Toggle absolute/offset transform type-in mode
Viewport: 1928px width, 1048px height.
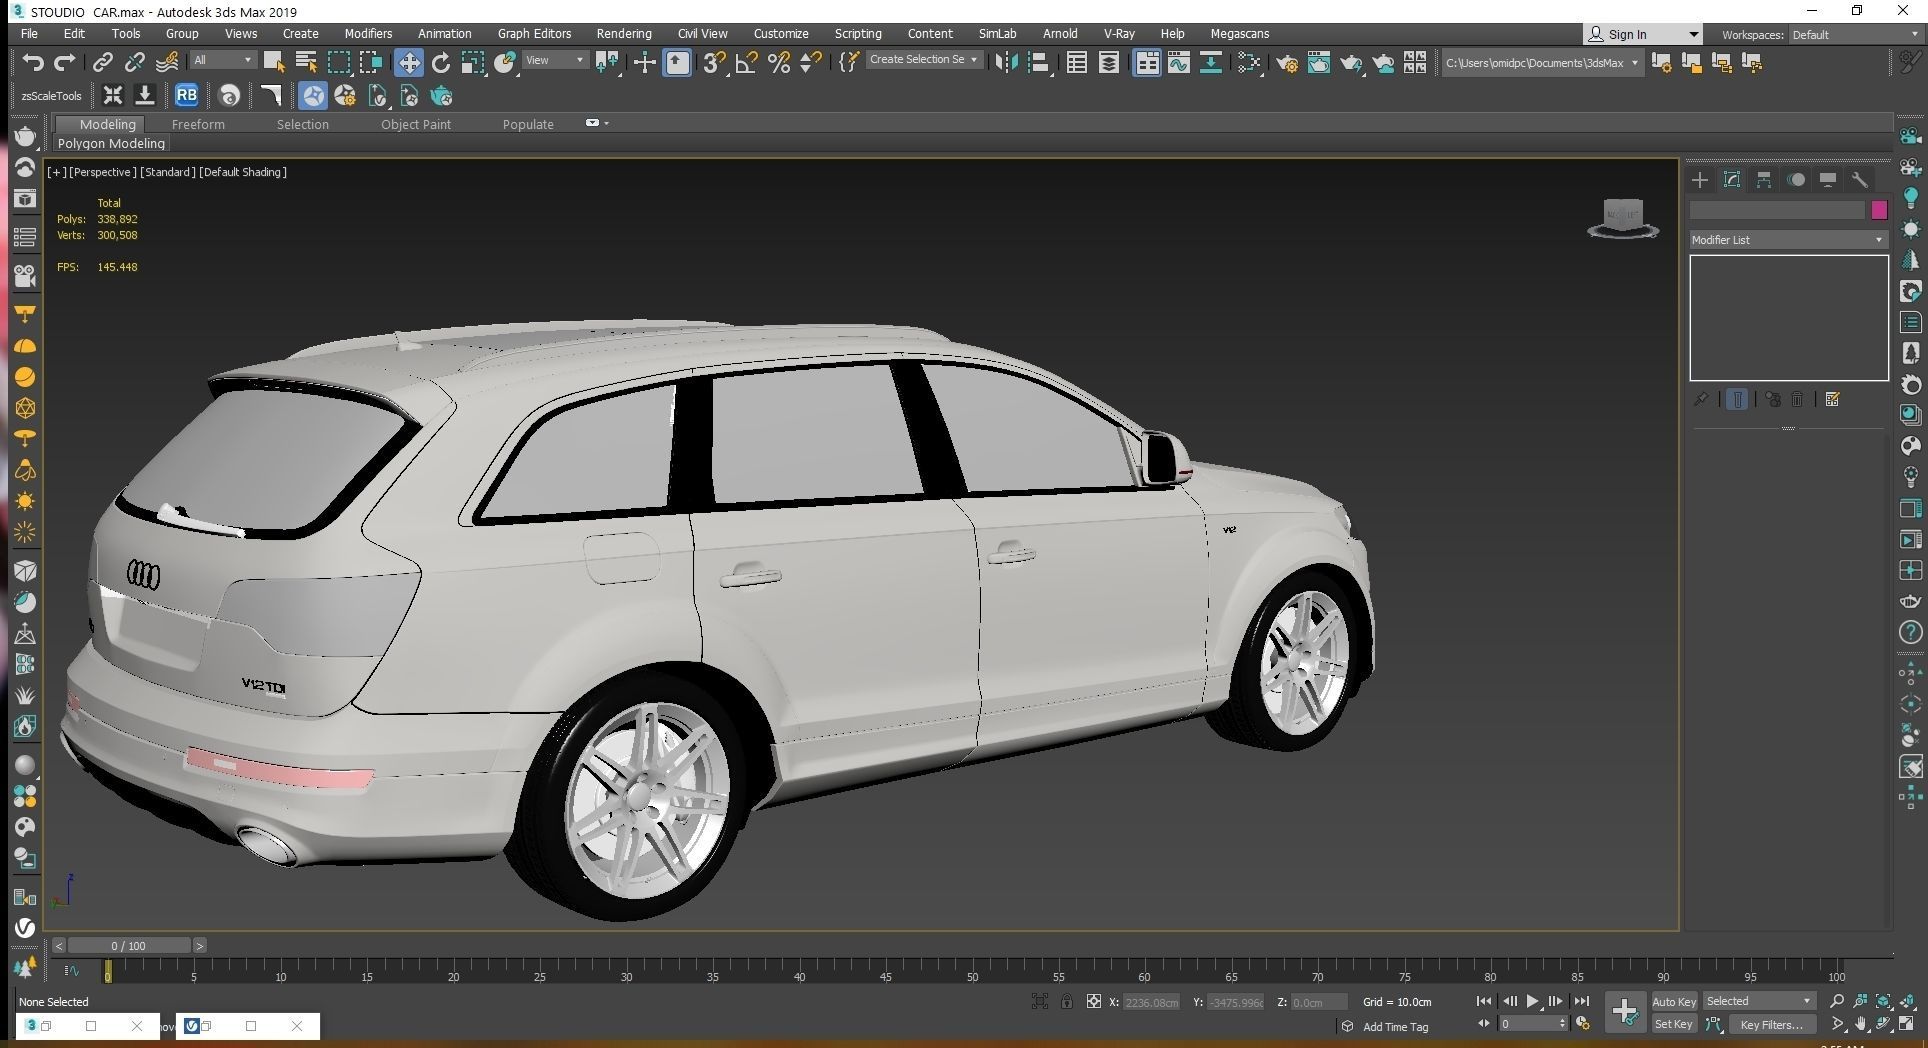click(x=1094, y=1002)
